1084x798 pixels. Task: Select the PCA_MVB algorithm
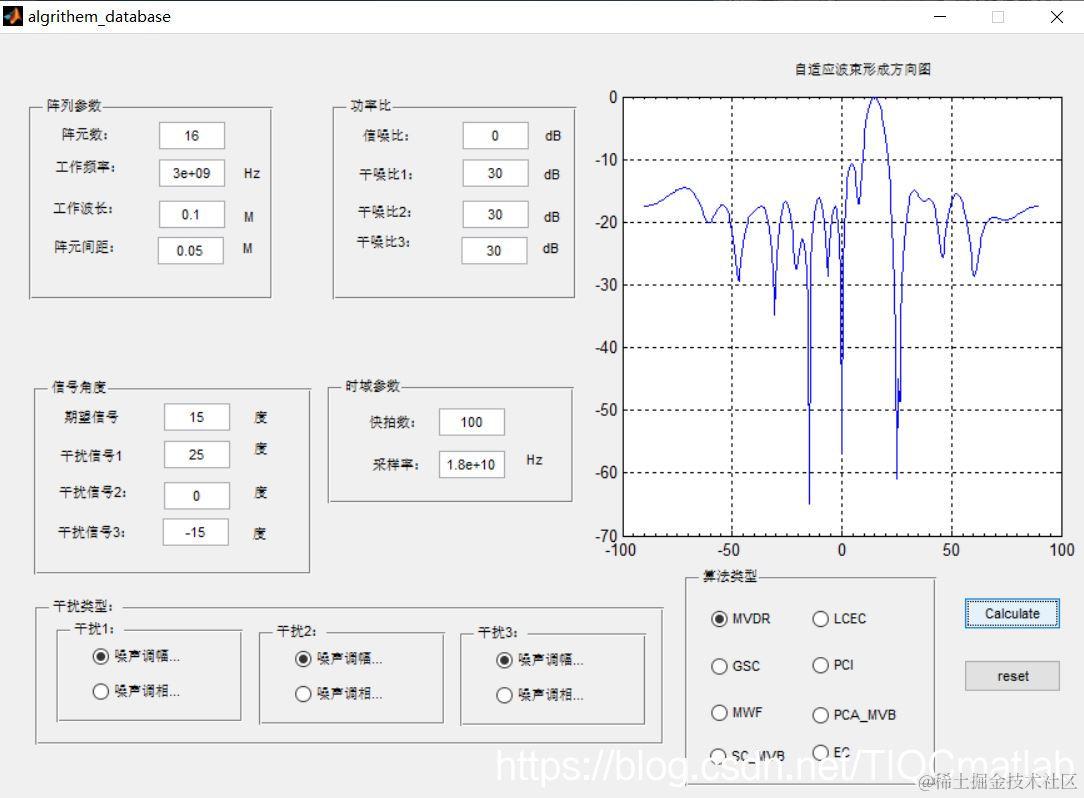(821, 714)
